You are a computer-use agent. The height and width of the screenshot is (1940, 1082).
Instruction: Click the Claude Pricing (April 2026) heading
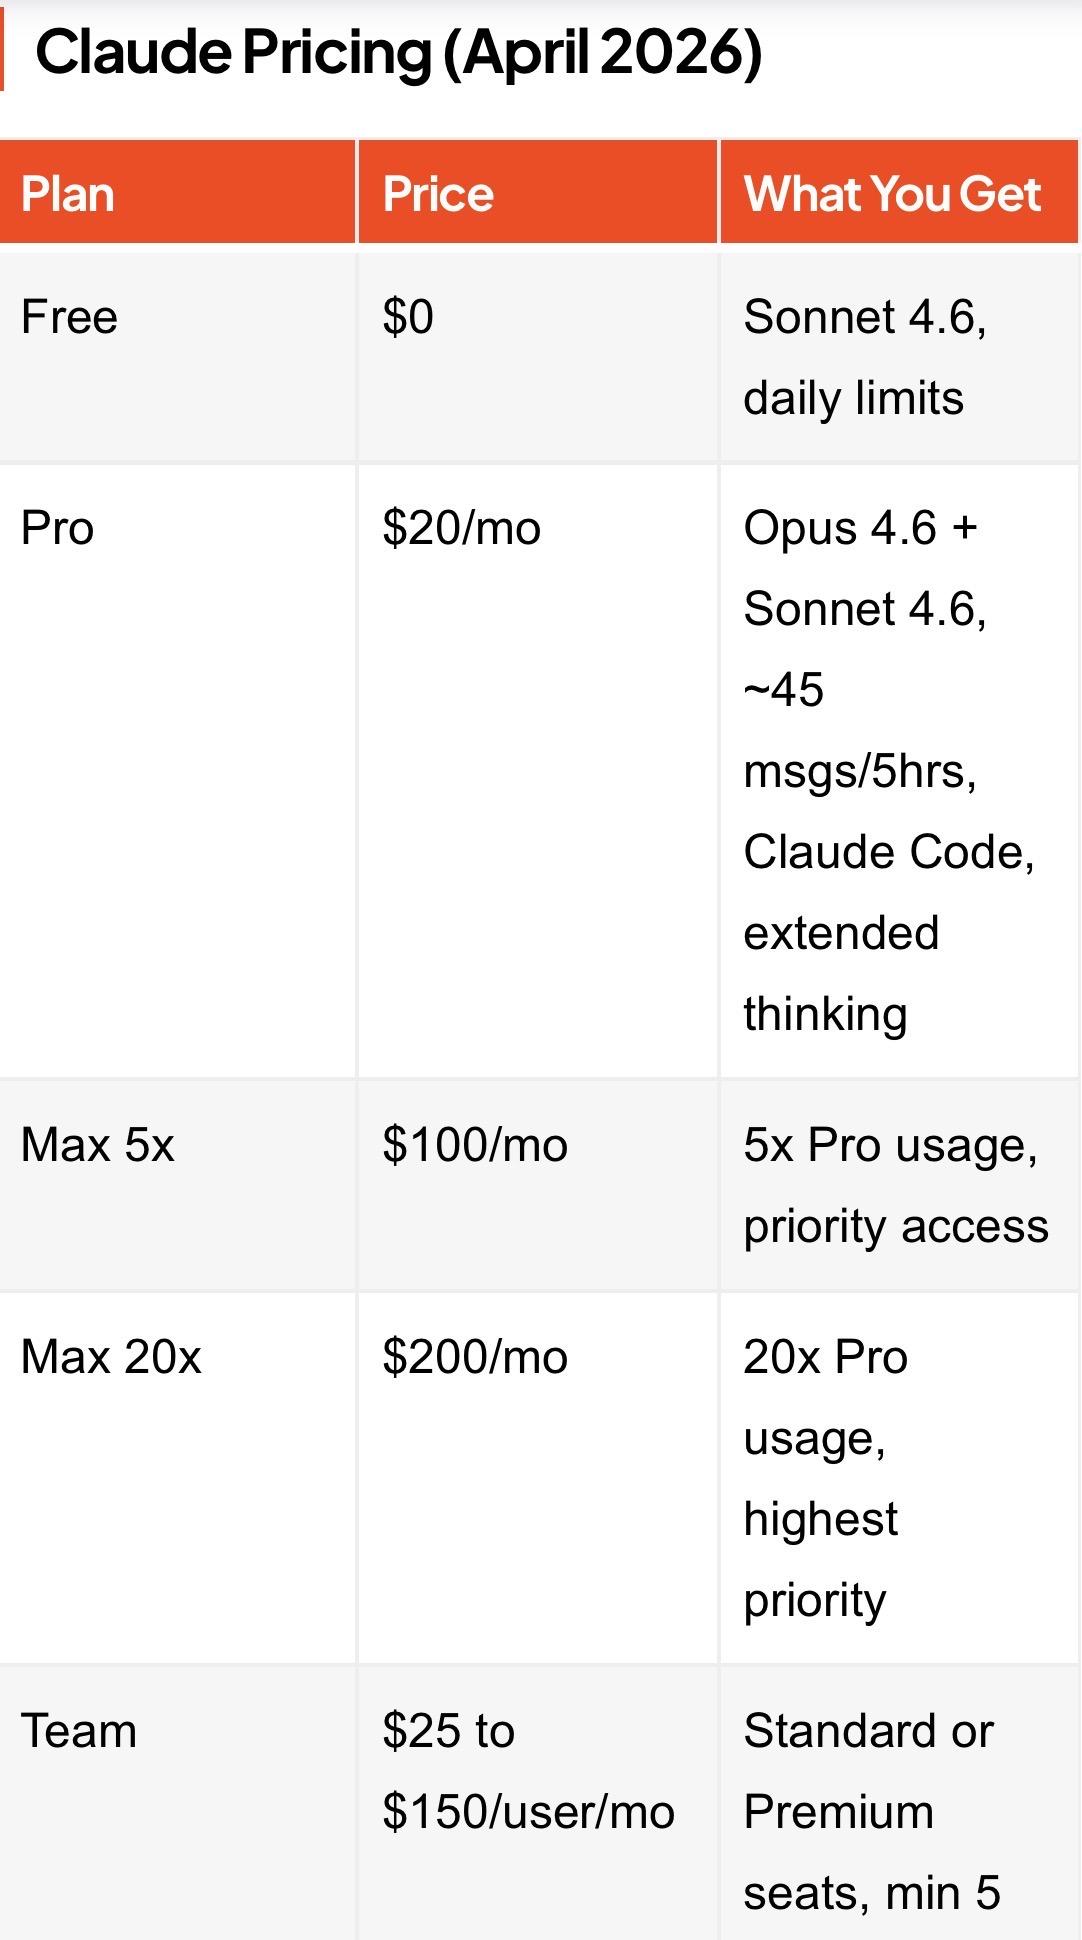[x=398, y=52]
